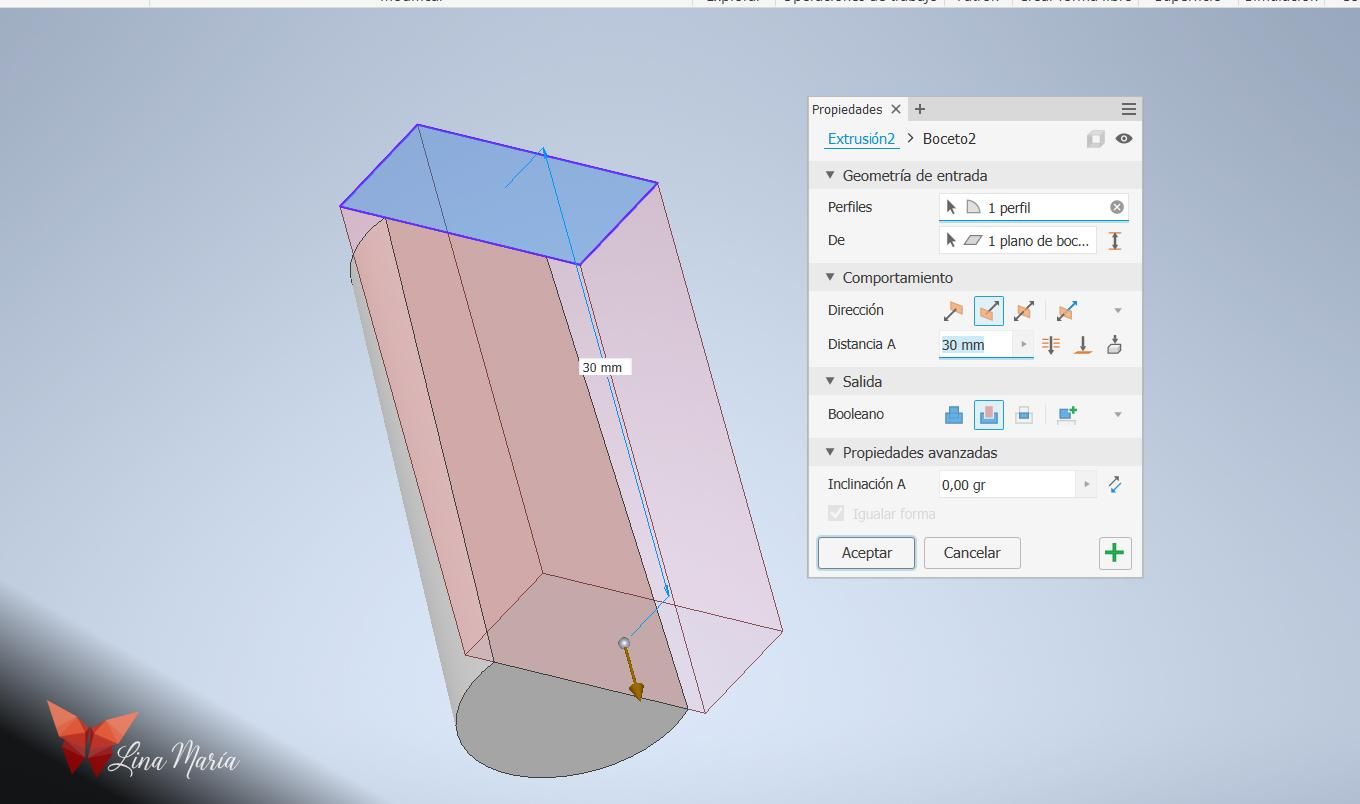Select the New Solid boolean icon
The height and width of the screenshot is (804, 1360).
[1067, 415]
